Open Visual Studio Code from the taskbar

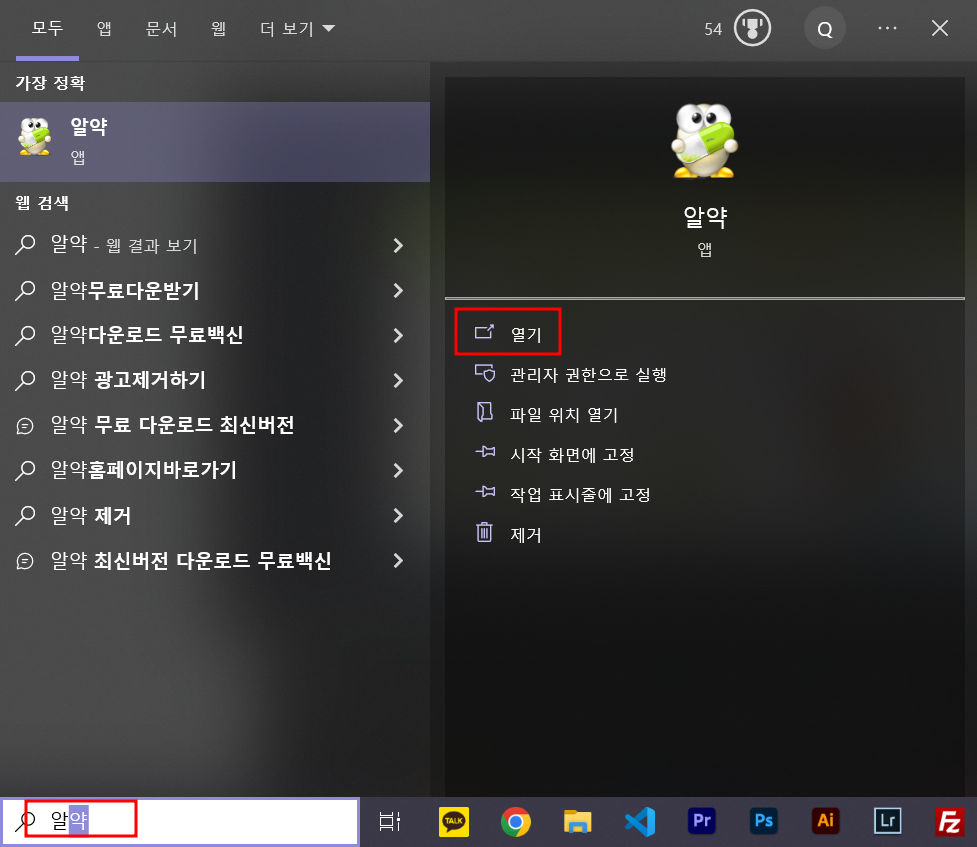tap(640, 821)
